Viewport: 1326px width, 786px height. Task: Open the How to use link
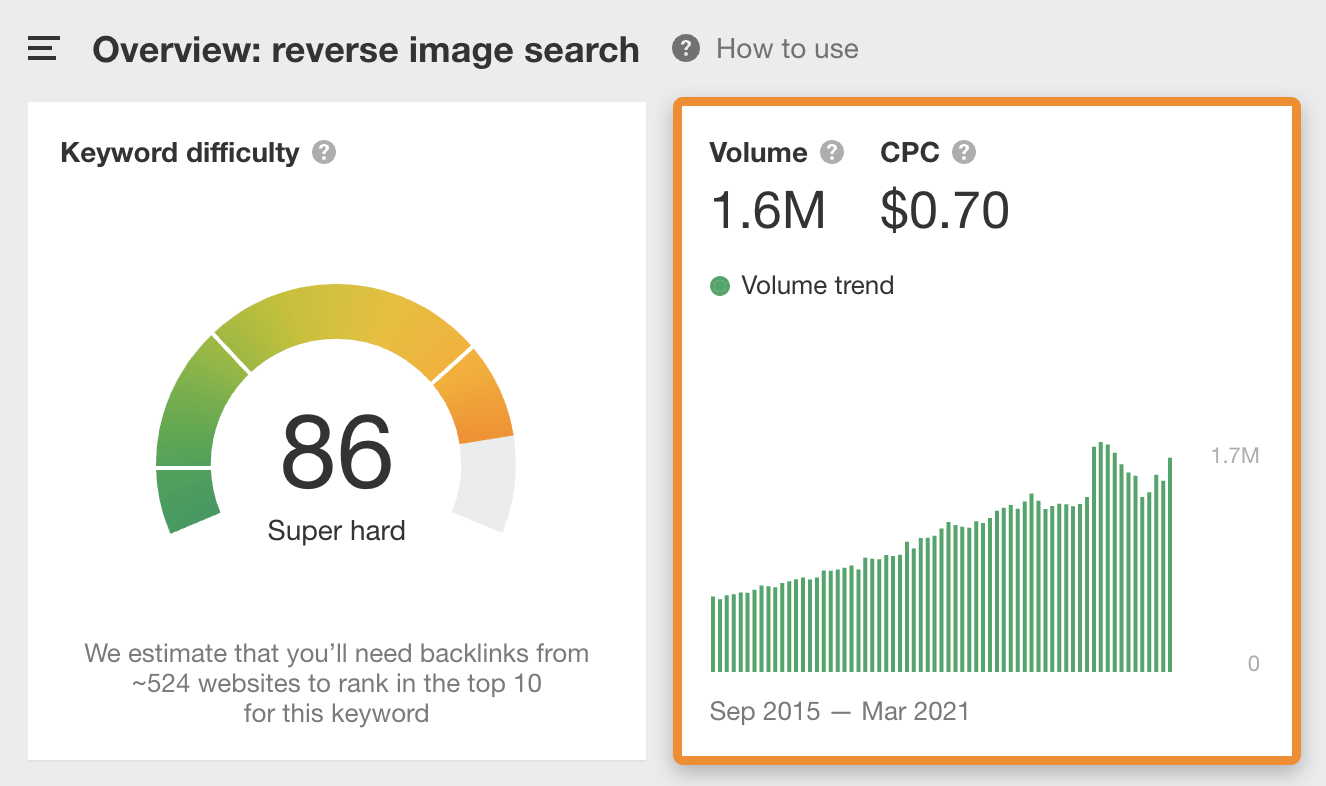(x=787, y=49)
